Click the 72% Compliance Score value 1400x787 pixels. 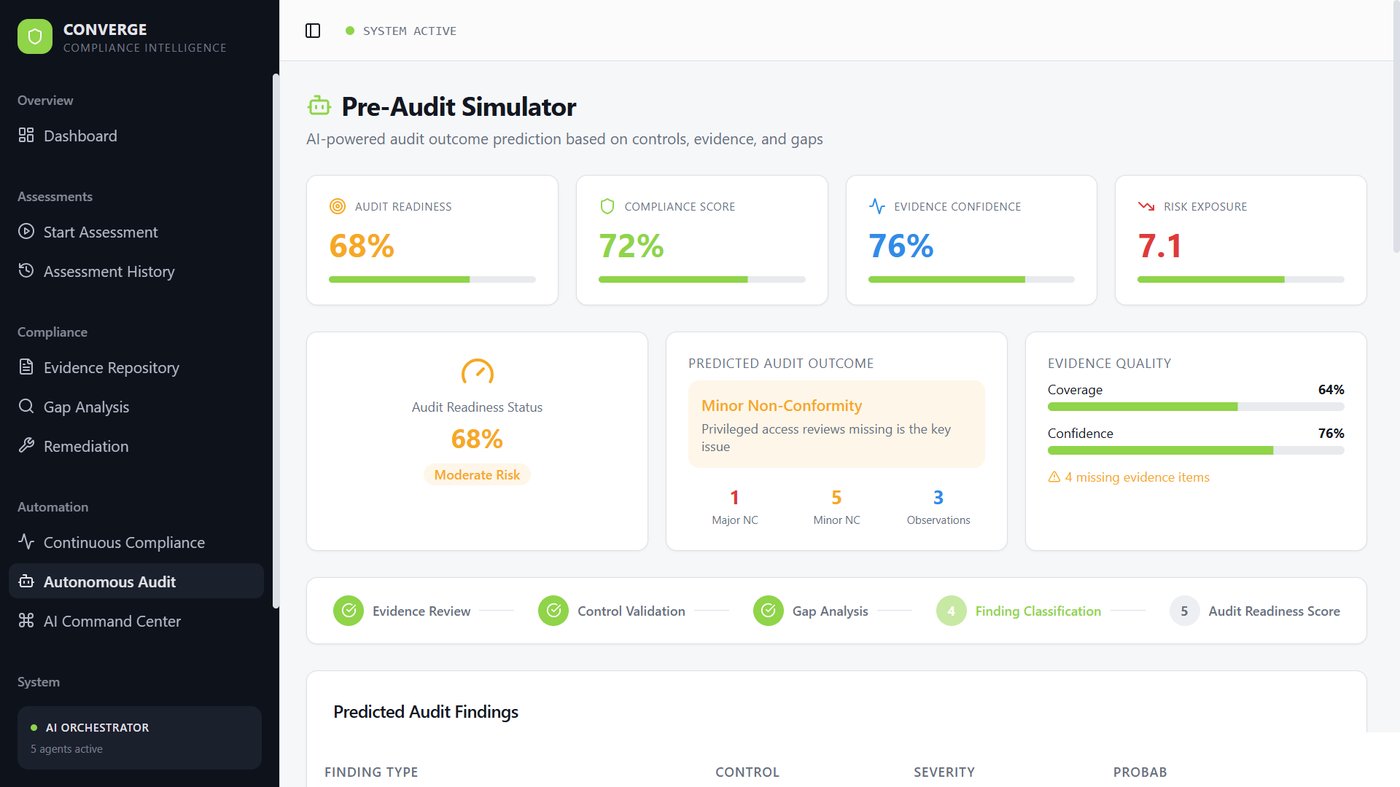pos(631,245)
